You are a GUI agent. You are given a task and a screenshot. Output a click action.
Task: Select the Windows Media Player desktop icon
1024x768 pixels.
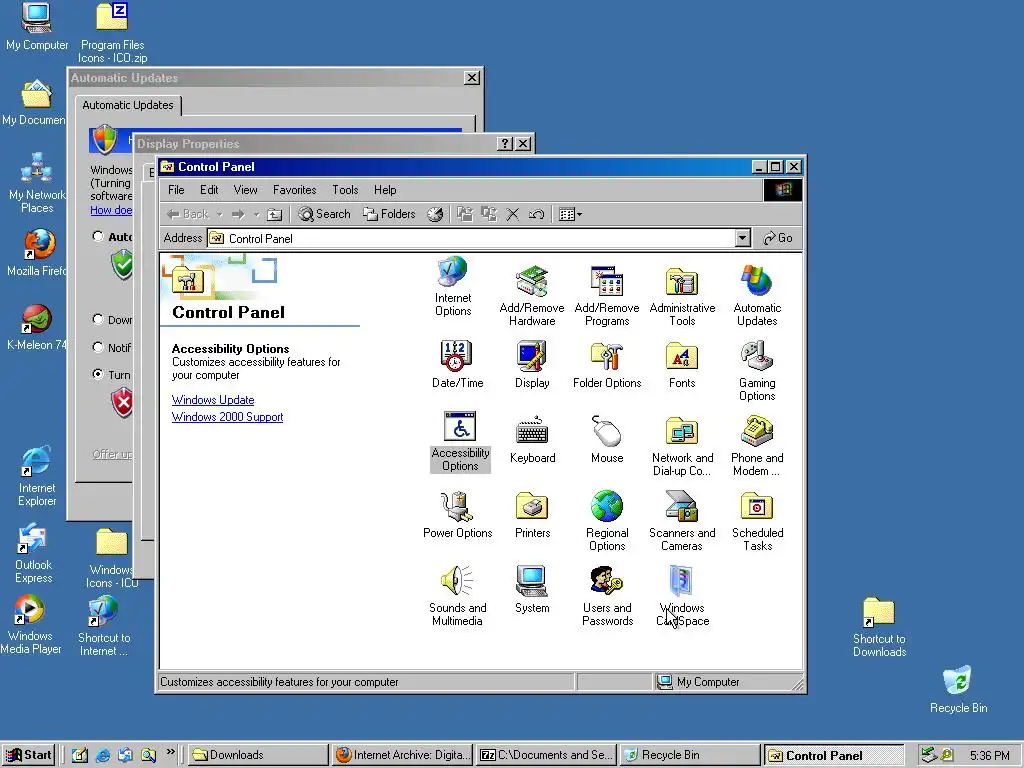click(30, 624)
